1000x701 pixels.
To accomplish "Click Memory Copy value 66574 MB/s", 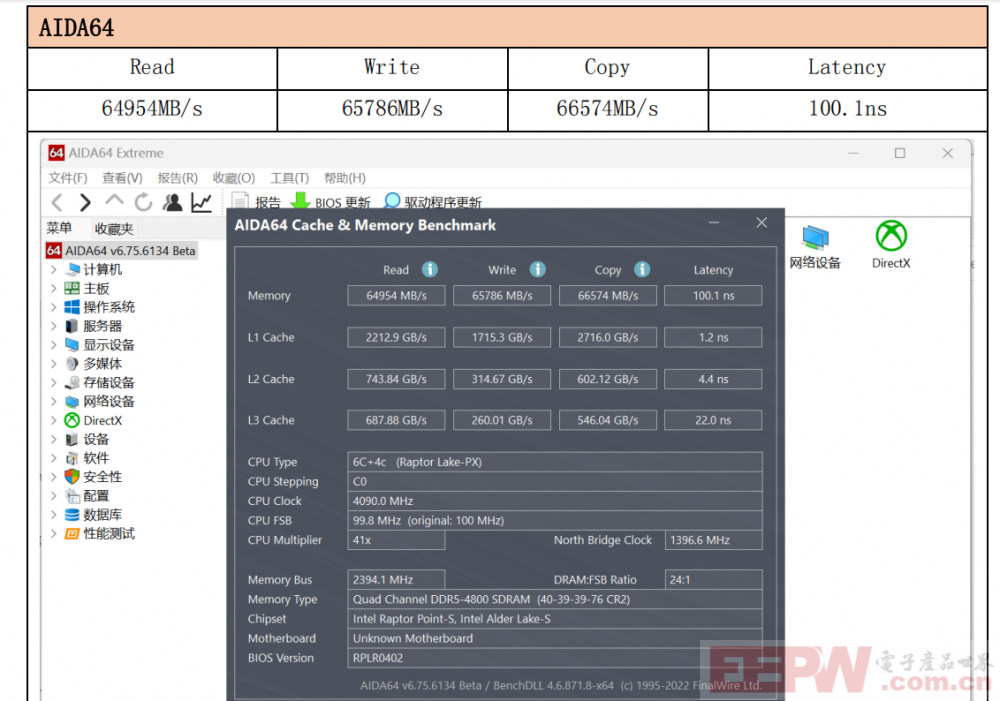I will 608,295.
